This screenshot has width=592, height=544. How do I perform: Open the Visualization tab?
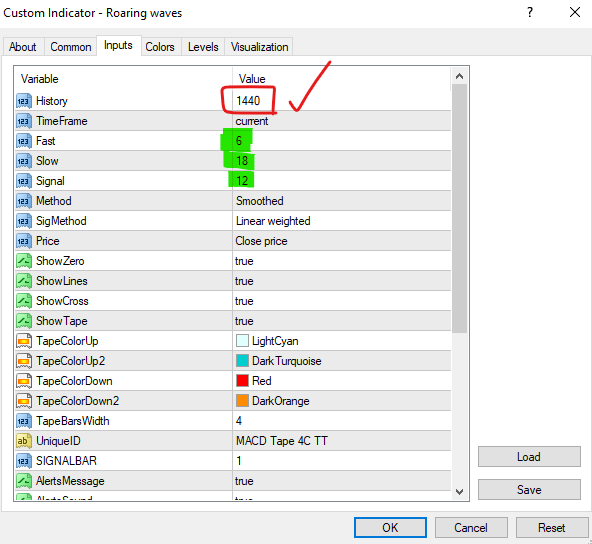tap(259, 47)
